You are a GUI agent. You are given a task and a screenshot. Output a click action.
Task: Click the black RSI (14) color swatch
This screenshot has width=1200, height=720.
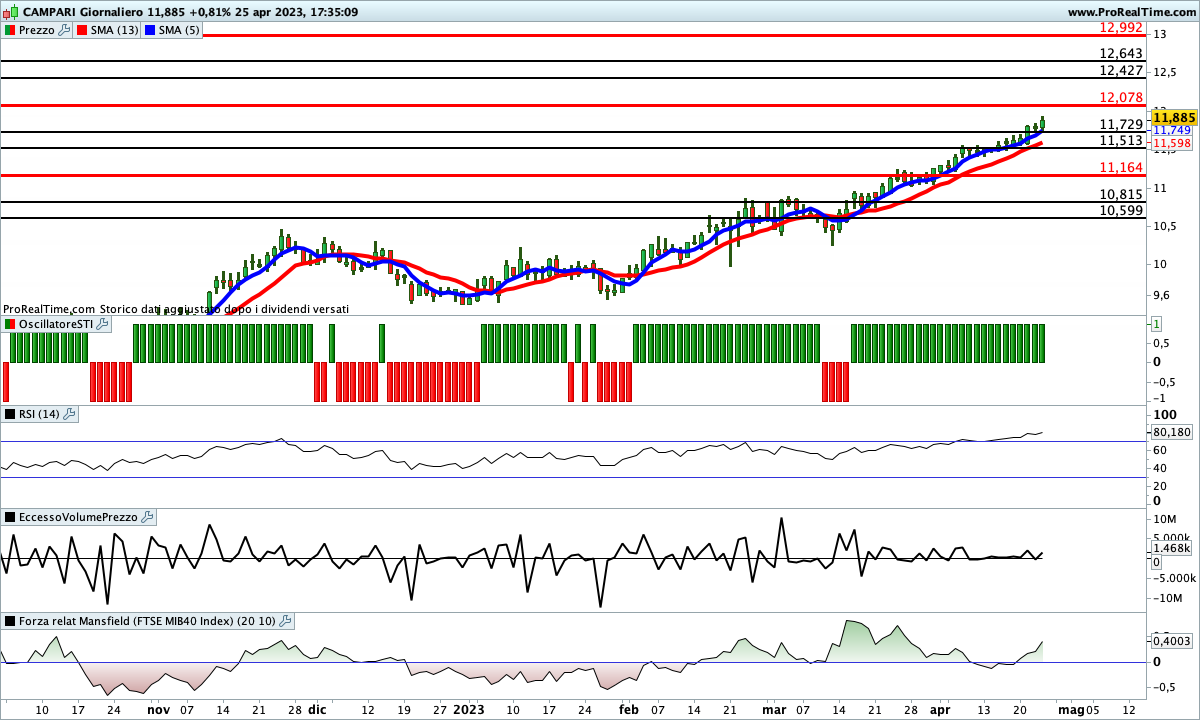pos(10,414)
